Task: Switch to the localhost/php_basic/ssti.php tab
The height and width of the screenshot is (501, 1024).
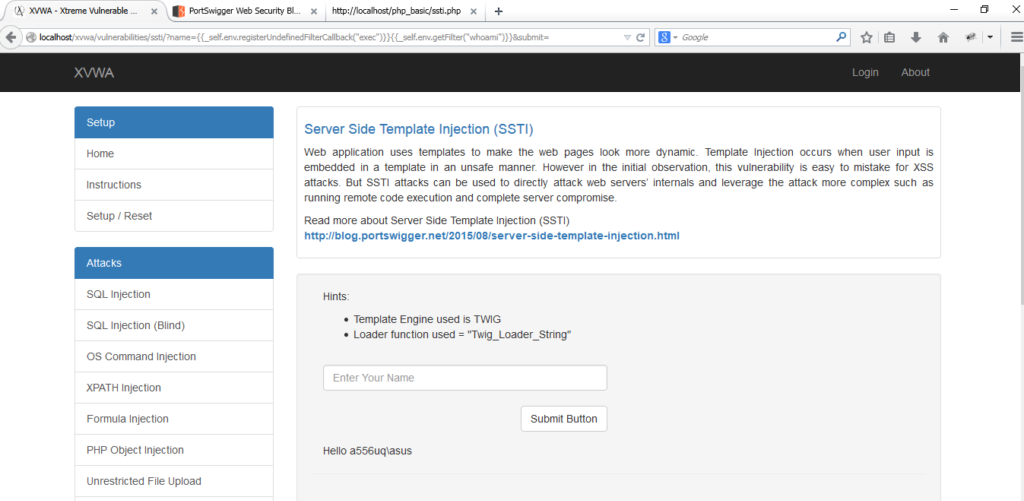Action: pos(404,11)
